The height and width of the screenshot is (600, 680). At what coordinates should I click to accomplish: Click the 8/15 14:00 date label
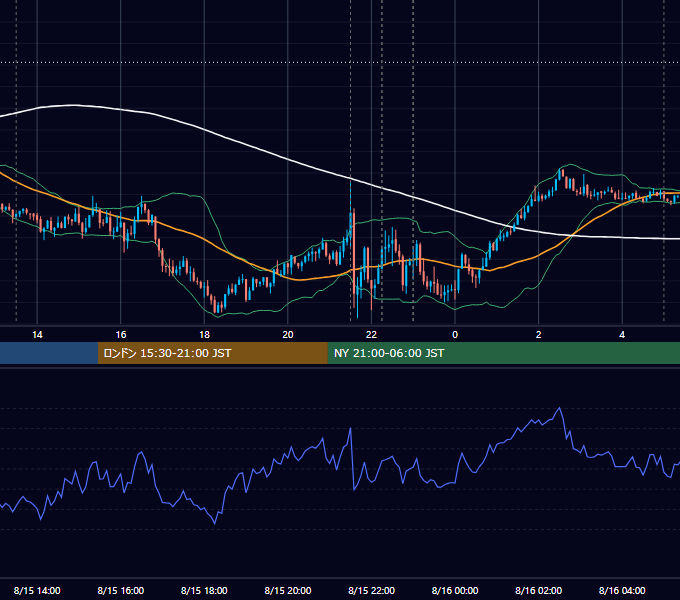pos(37,590)
